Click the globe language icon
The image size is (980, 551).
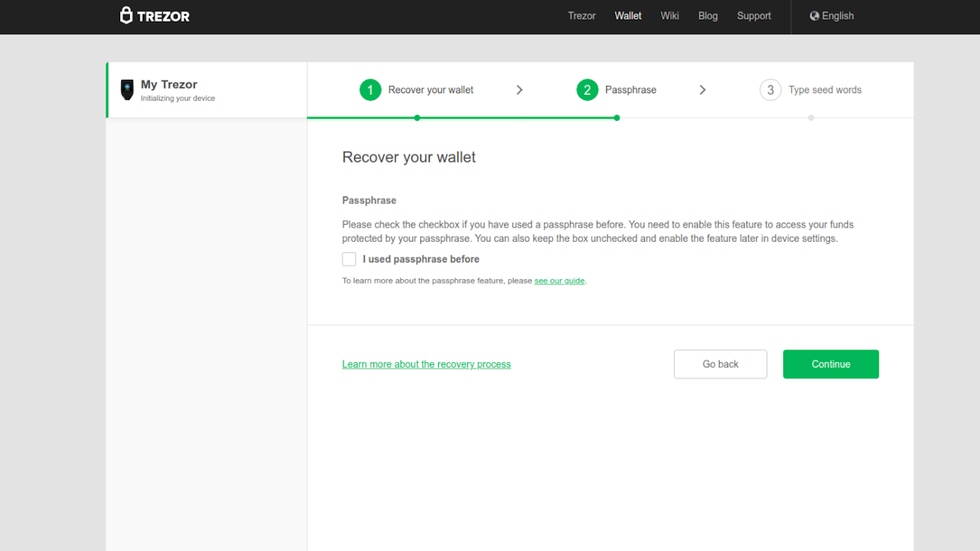point(814,16)
